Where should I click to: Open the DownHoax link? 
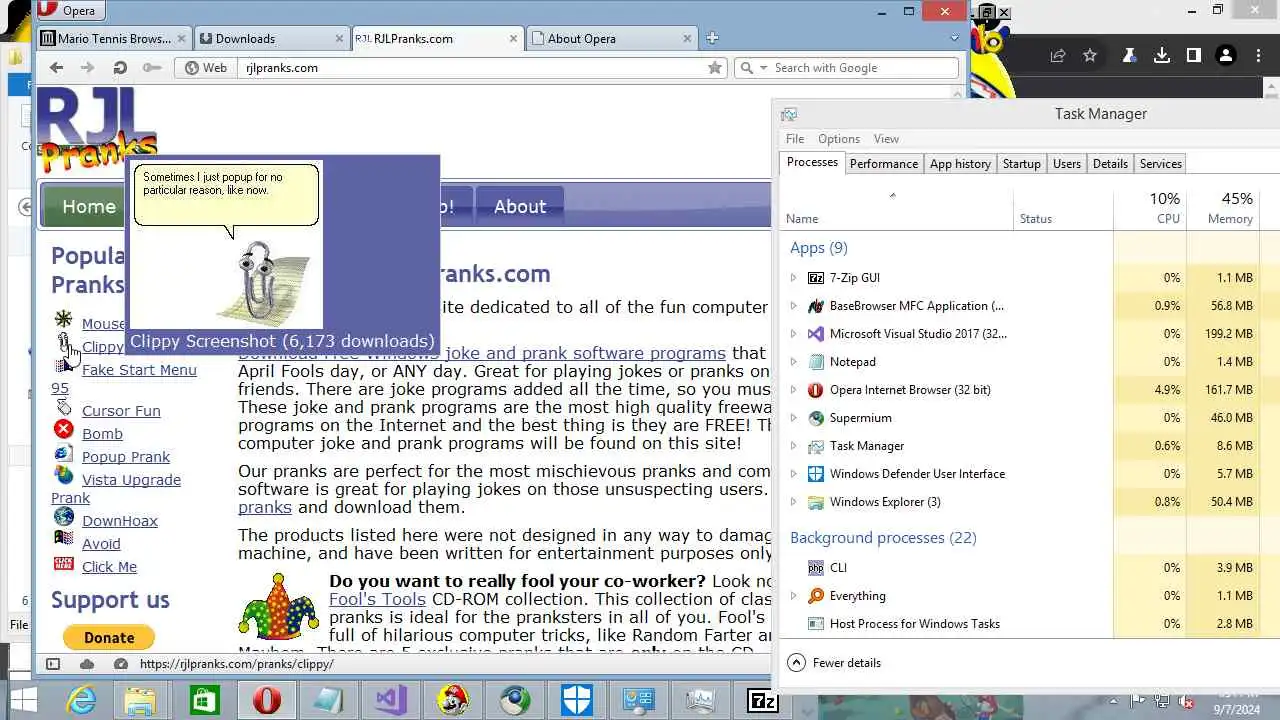120,521
